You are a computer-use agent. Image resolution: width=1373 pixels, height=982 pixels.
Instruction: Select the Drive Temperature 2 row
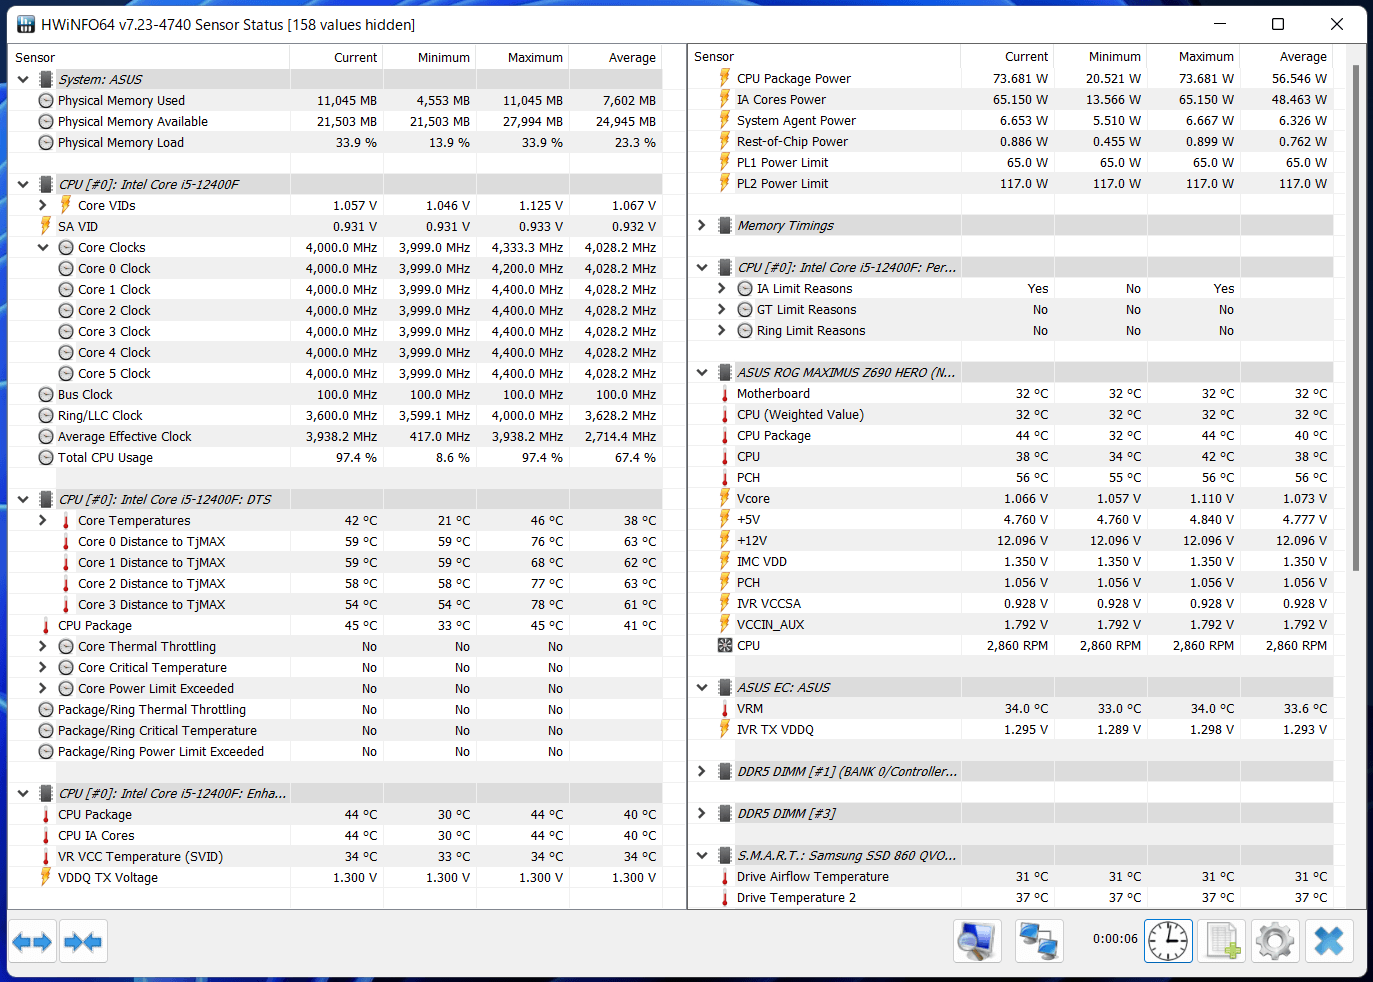(x=1011, y=898)
